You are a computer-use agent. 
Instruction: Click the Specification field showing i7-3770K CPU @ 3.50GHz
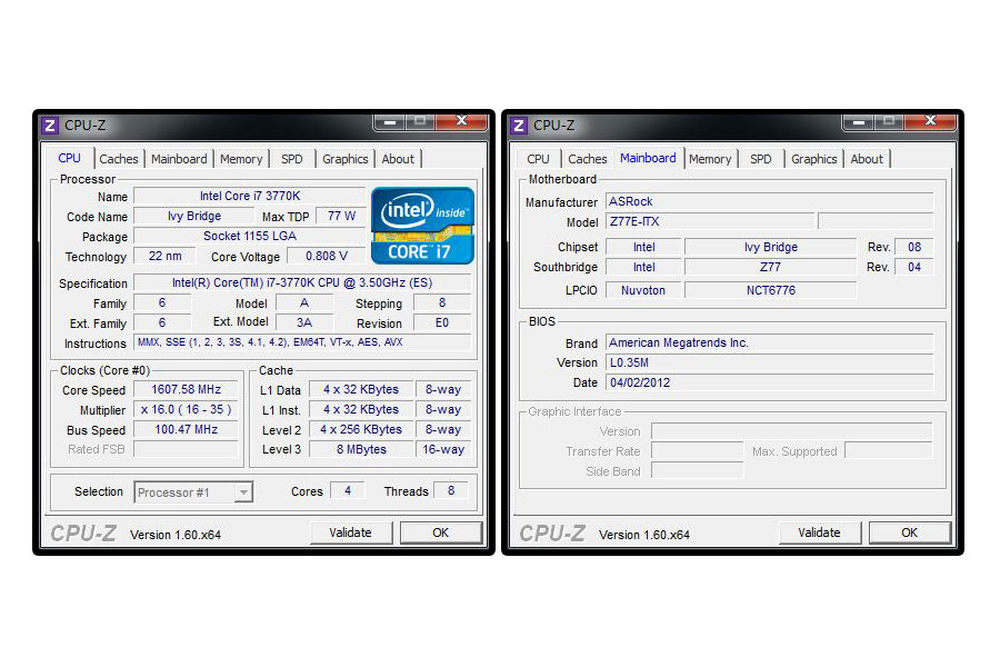(302, 282)
